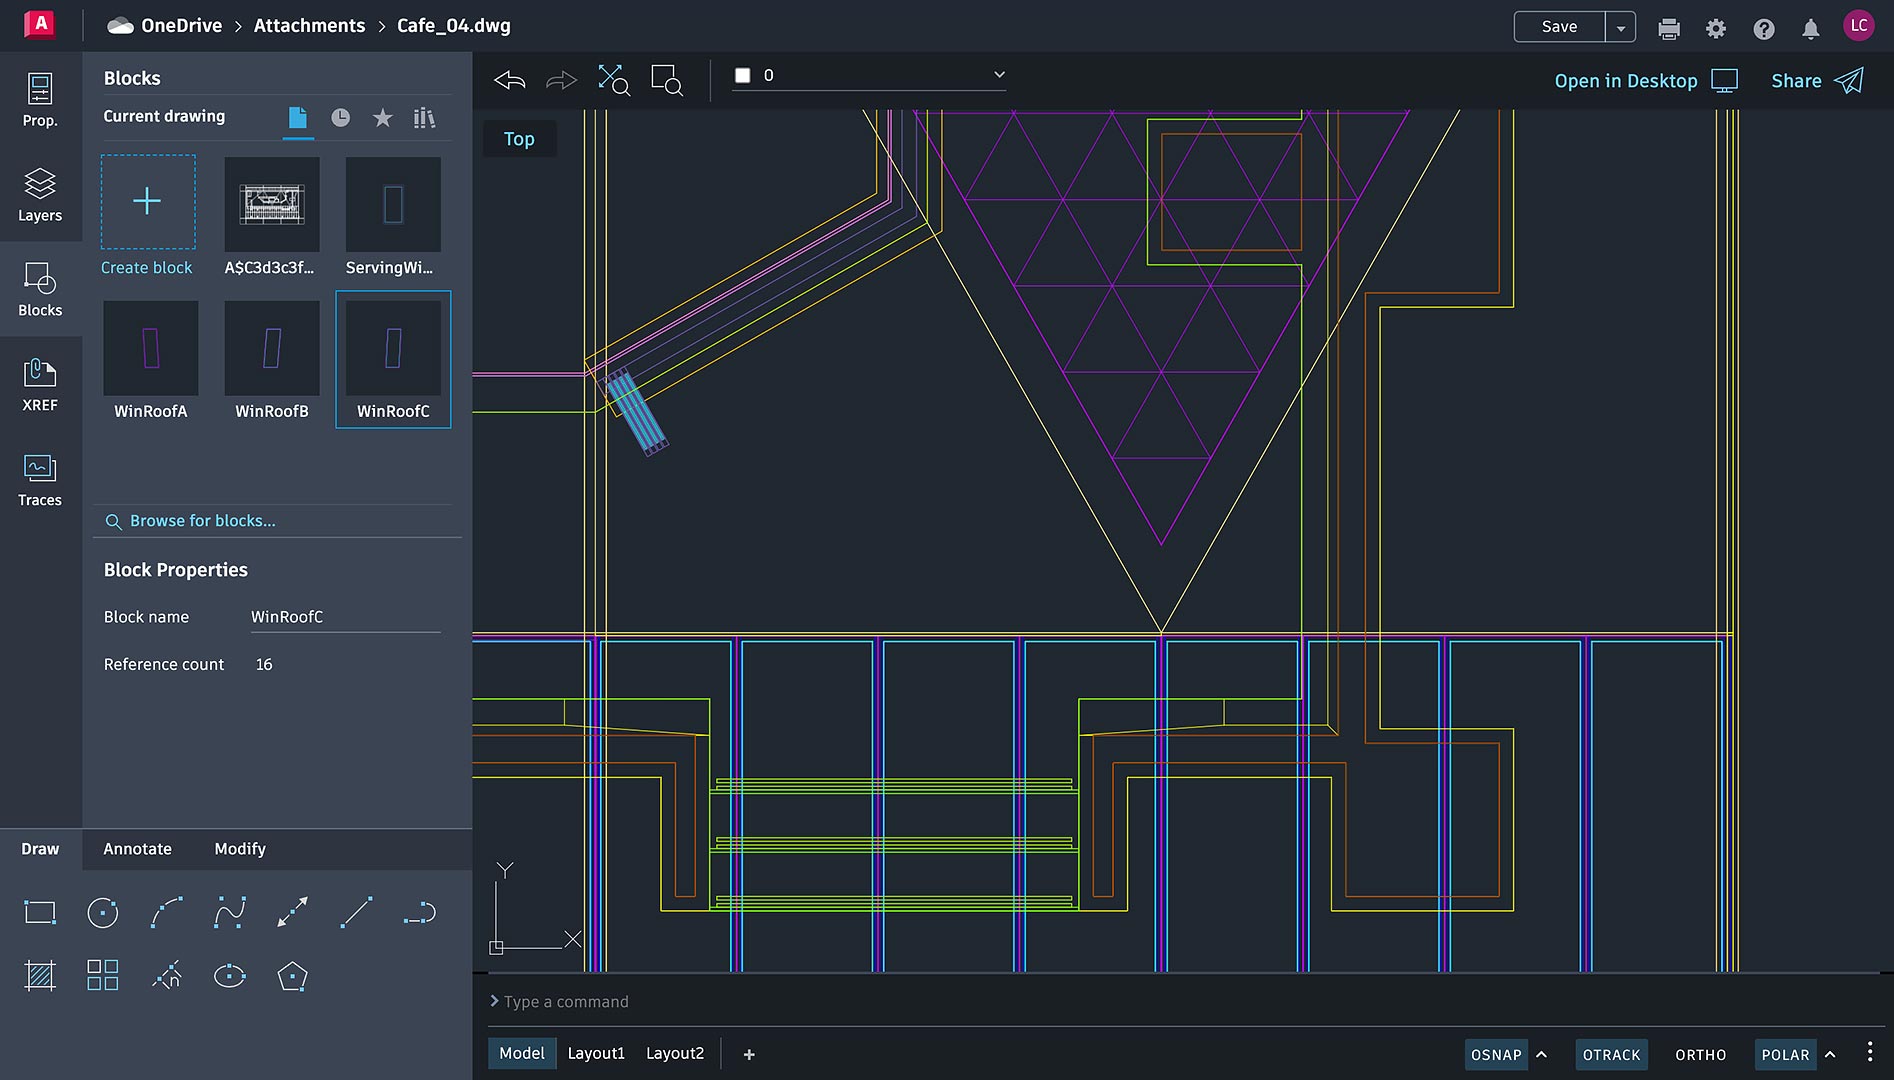Open the Traces panel

(x=40, y=480)
